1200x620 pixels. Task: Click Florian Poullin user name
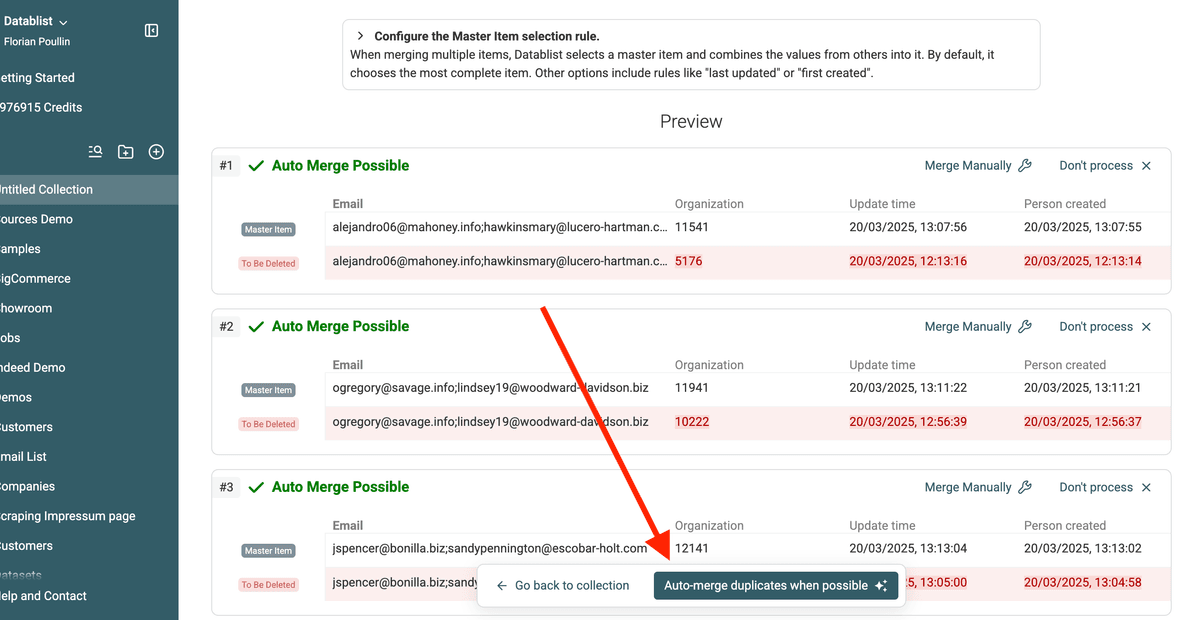[x=37, y=42]
